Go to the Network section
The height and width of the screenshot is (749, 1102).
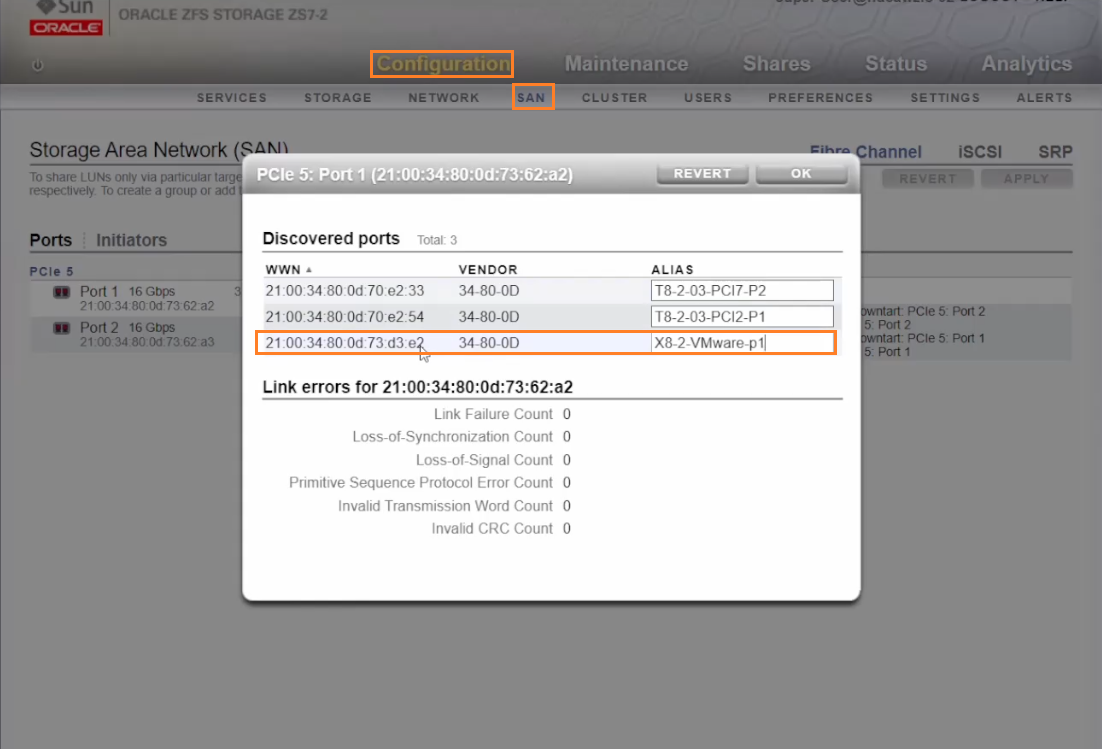(x=444, y=98)
